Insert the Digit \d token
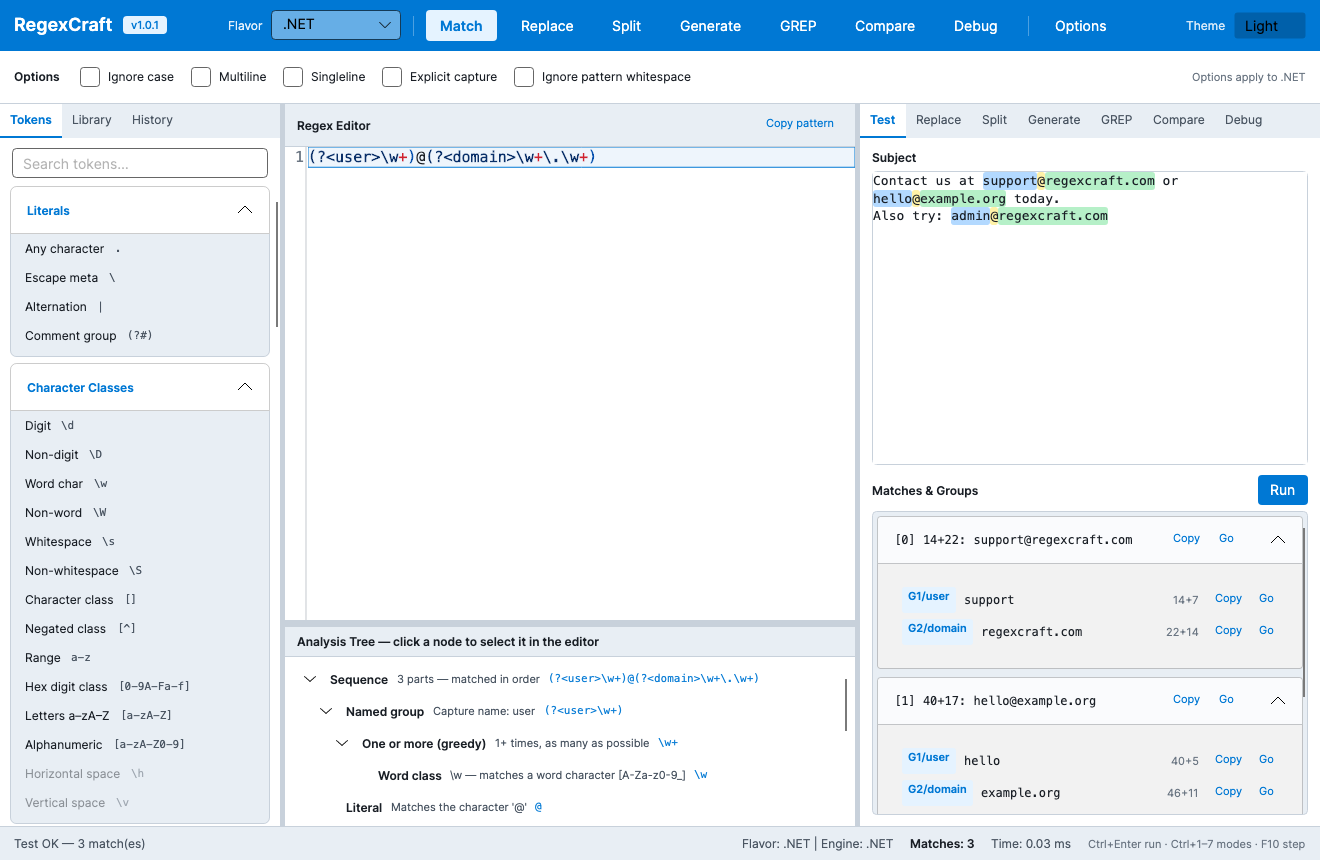This screenshot has width=1320, height=860. point(140,426)
